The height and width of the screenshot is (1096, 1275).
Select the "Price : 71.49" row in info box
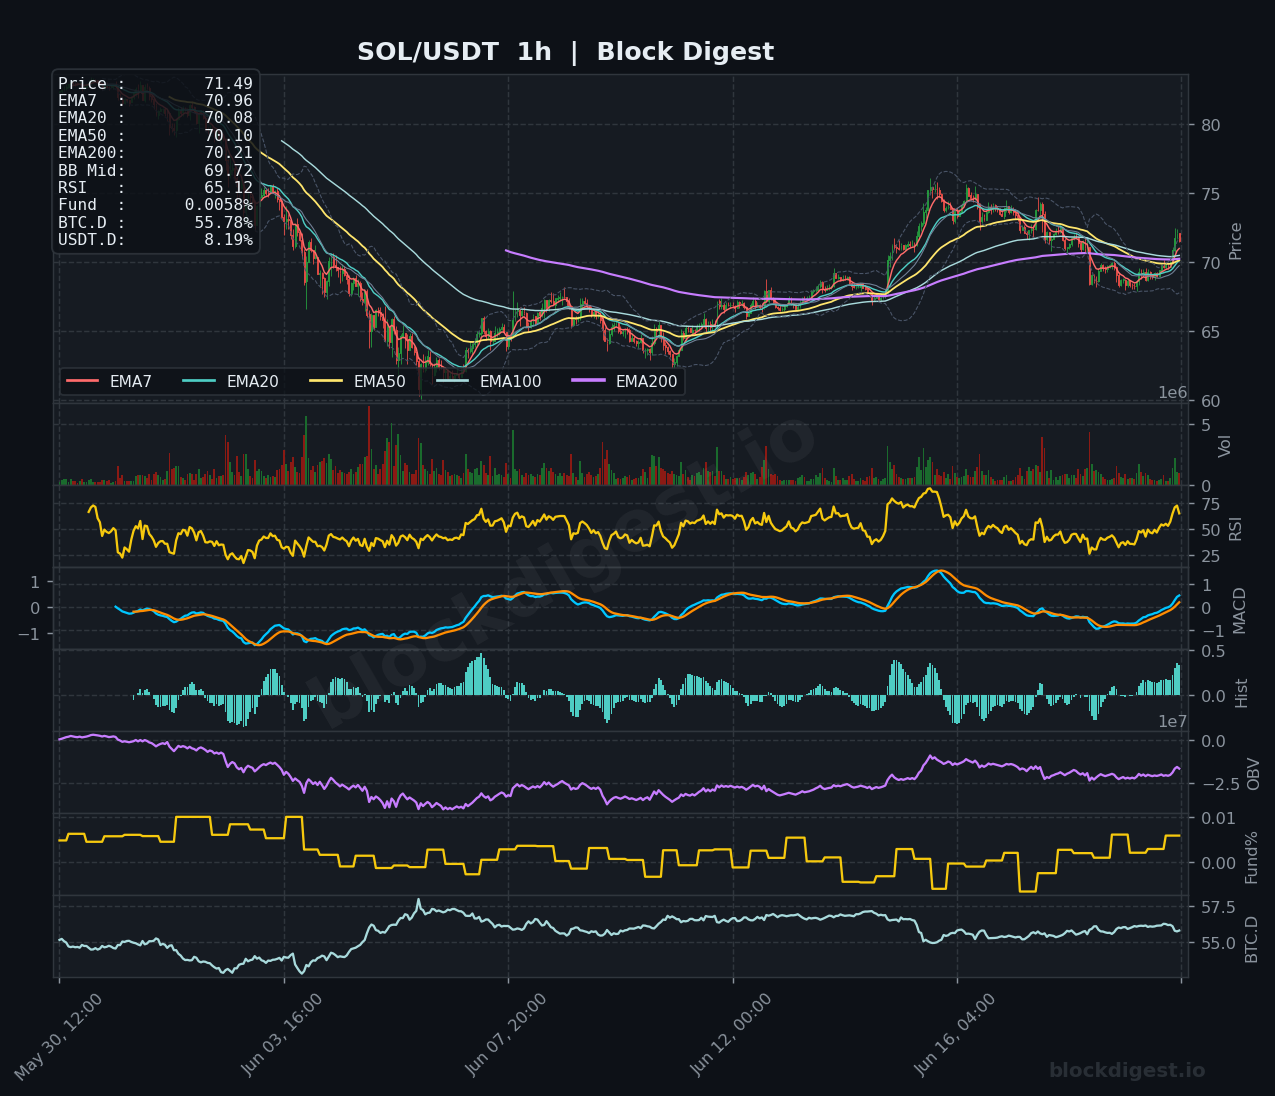pos(155,84)
